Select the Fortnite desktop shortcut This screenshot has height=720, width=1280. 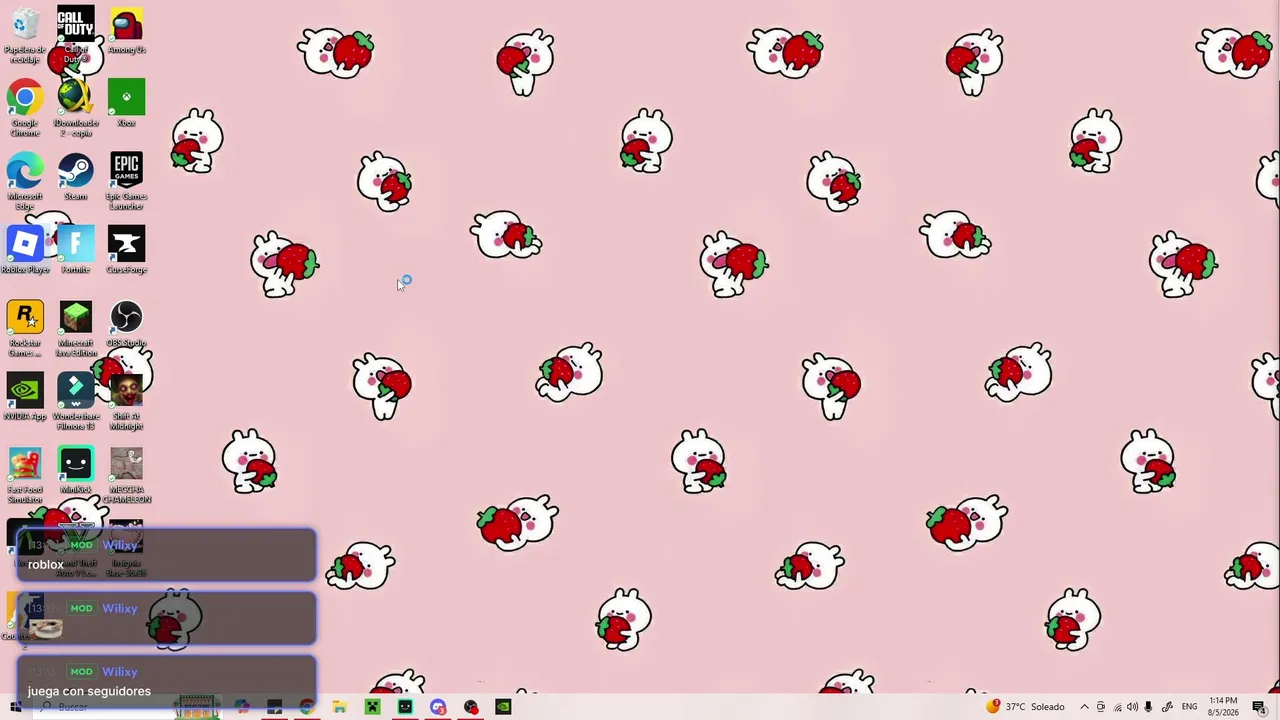76,250
